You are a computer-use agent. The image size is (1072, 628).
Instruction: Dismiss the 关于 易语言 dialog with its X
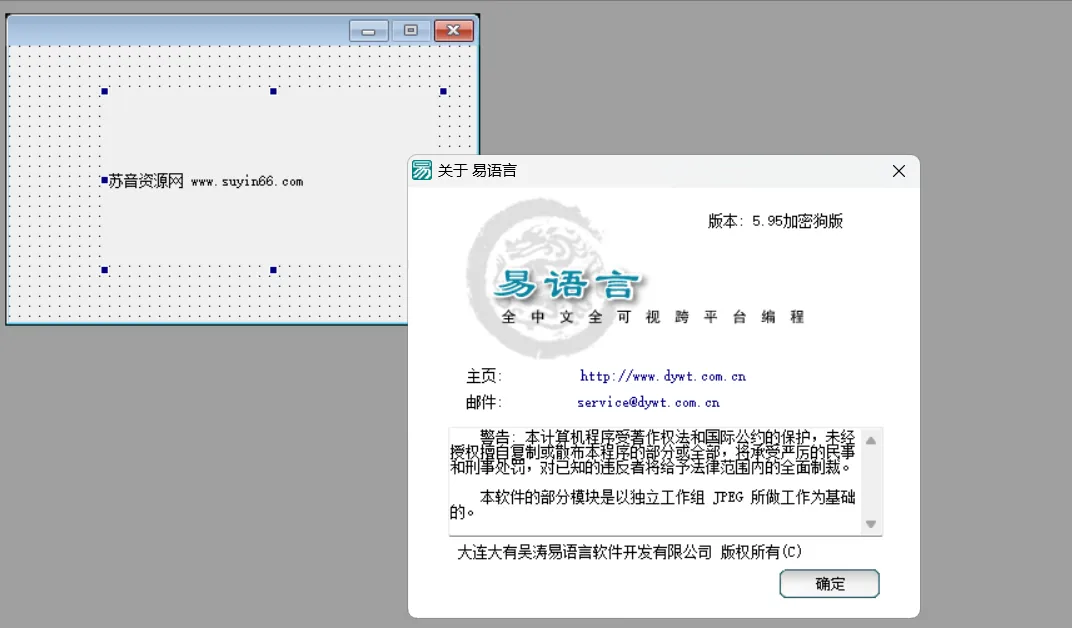point(897,170)
